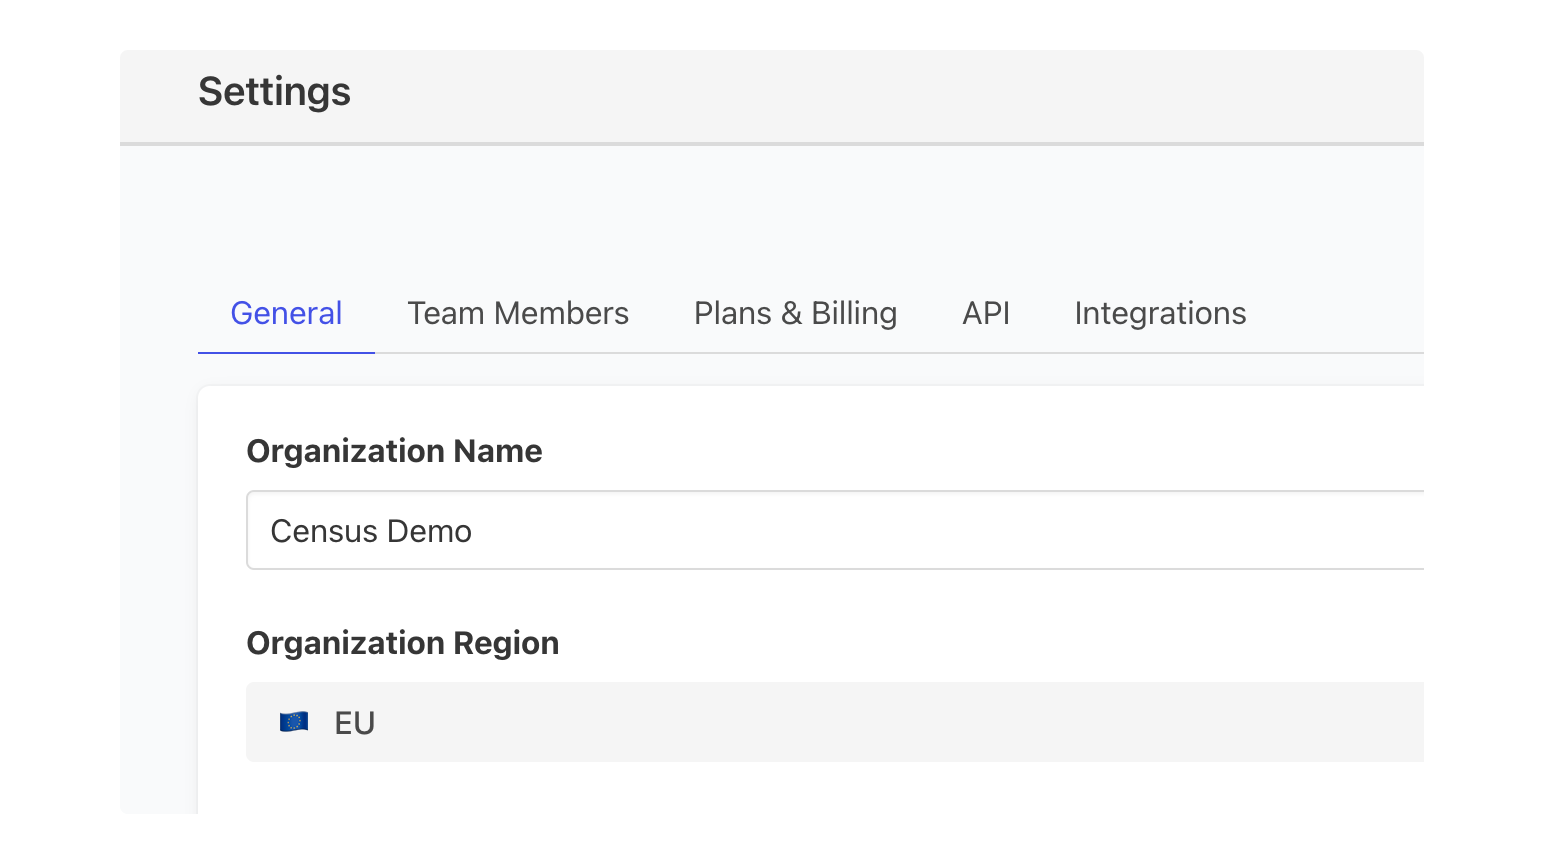Open the General settings tab

coord(286,313)
